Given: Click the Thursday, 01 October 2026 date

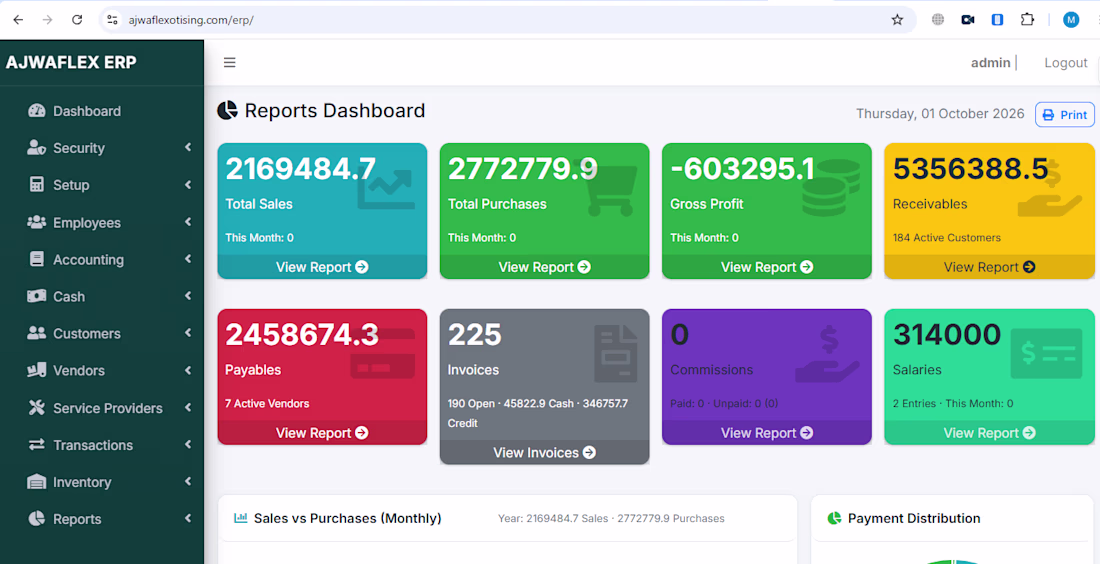Looking at the screenshot, I should click(940, 114).
